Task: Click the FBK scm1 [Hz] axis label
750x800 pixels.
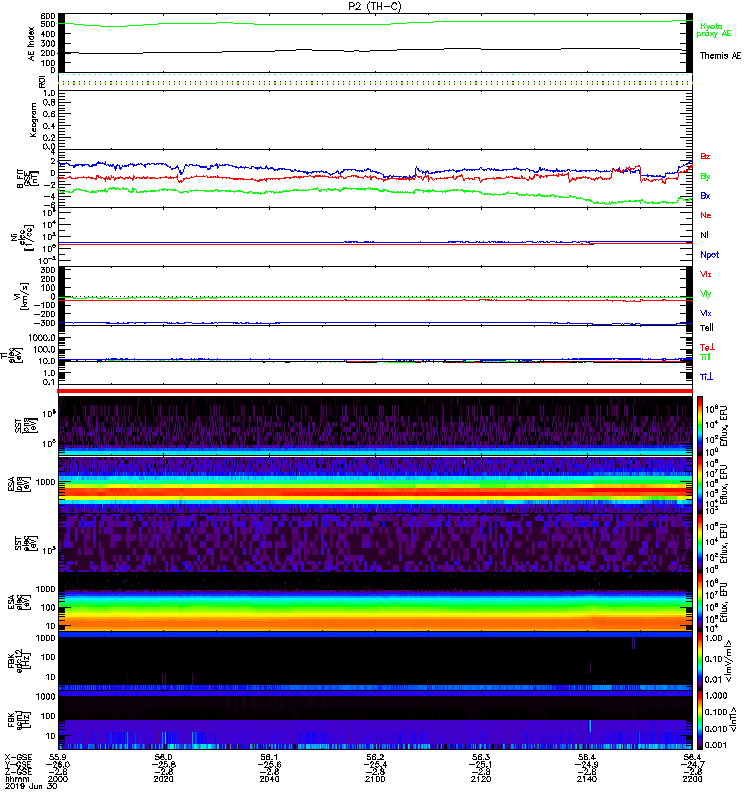Action: click(x=17, y=718)
